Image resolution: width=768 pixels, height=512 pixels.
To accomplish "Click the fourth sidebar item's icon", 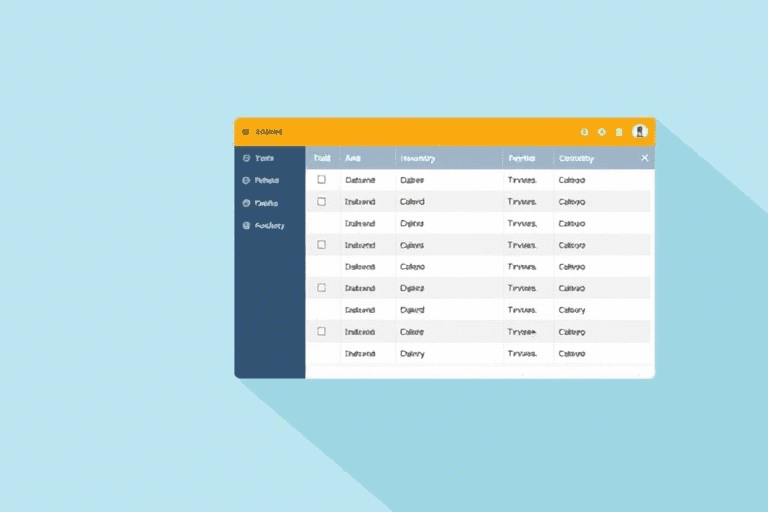I will 246,226.
